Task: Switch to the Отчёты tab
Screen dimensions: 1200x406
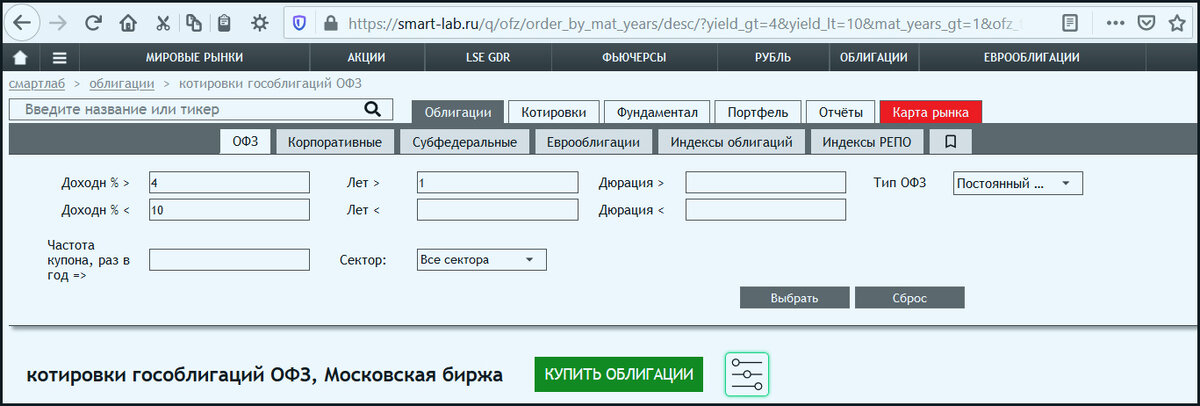Action: pos(840,113)
